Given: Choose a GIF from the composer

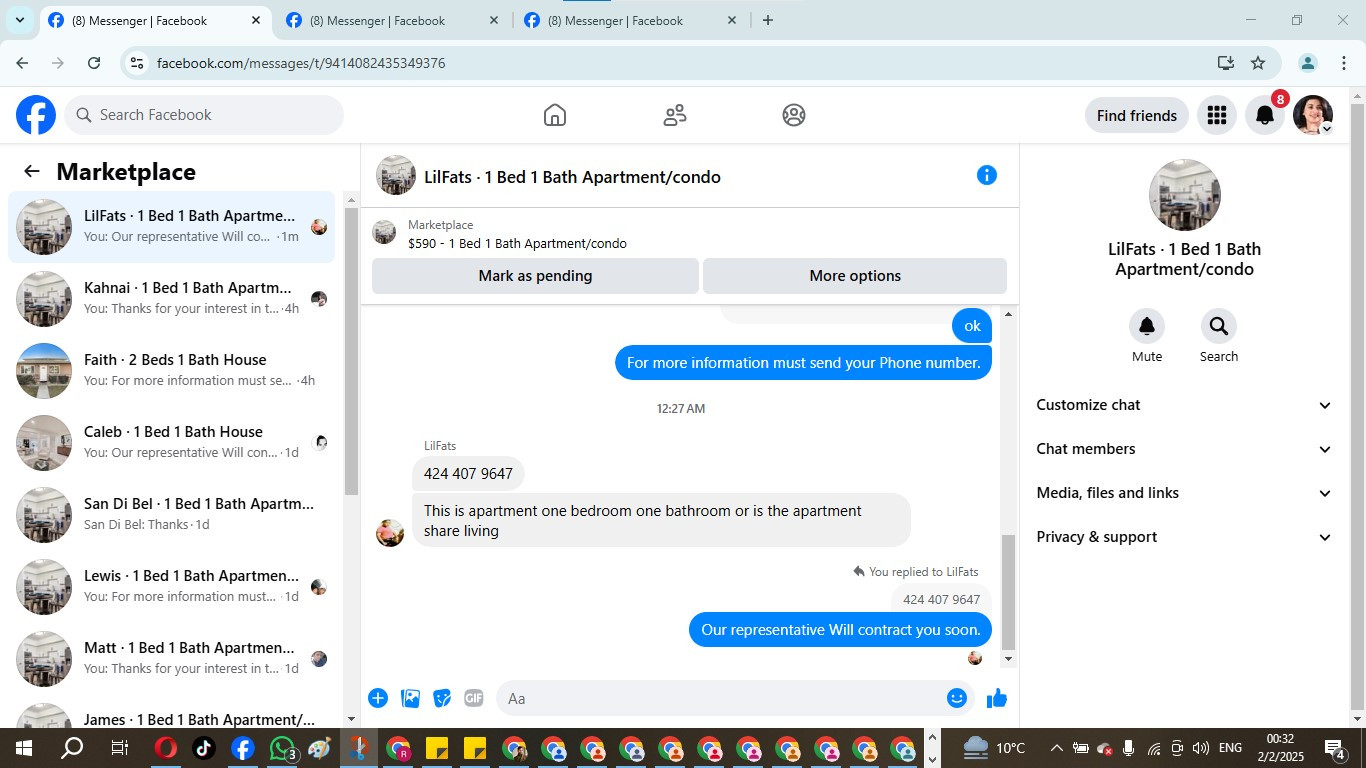Looking at the screenshot, I should (x=474, y=698).
